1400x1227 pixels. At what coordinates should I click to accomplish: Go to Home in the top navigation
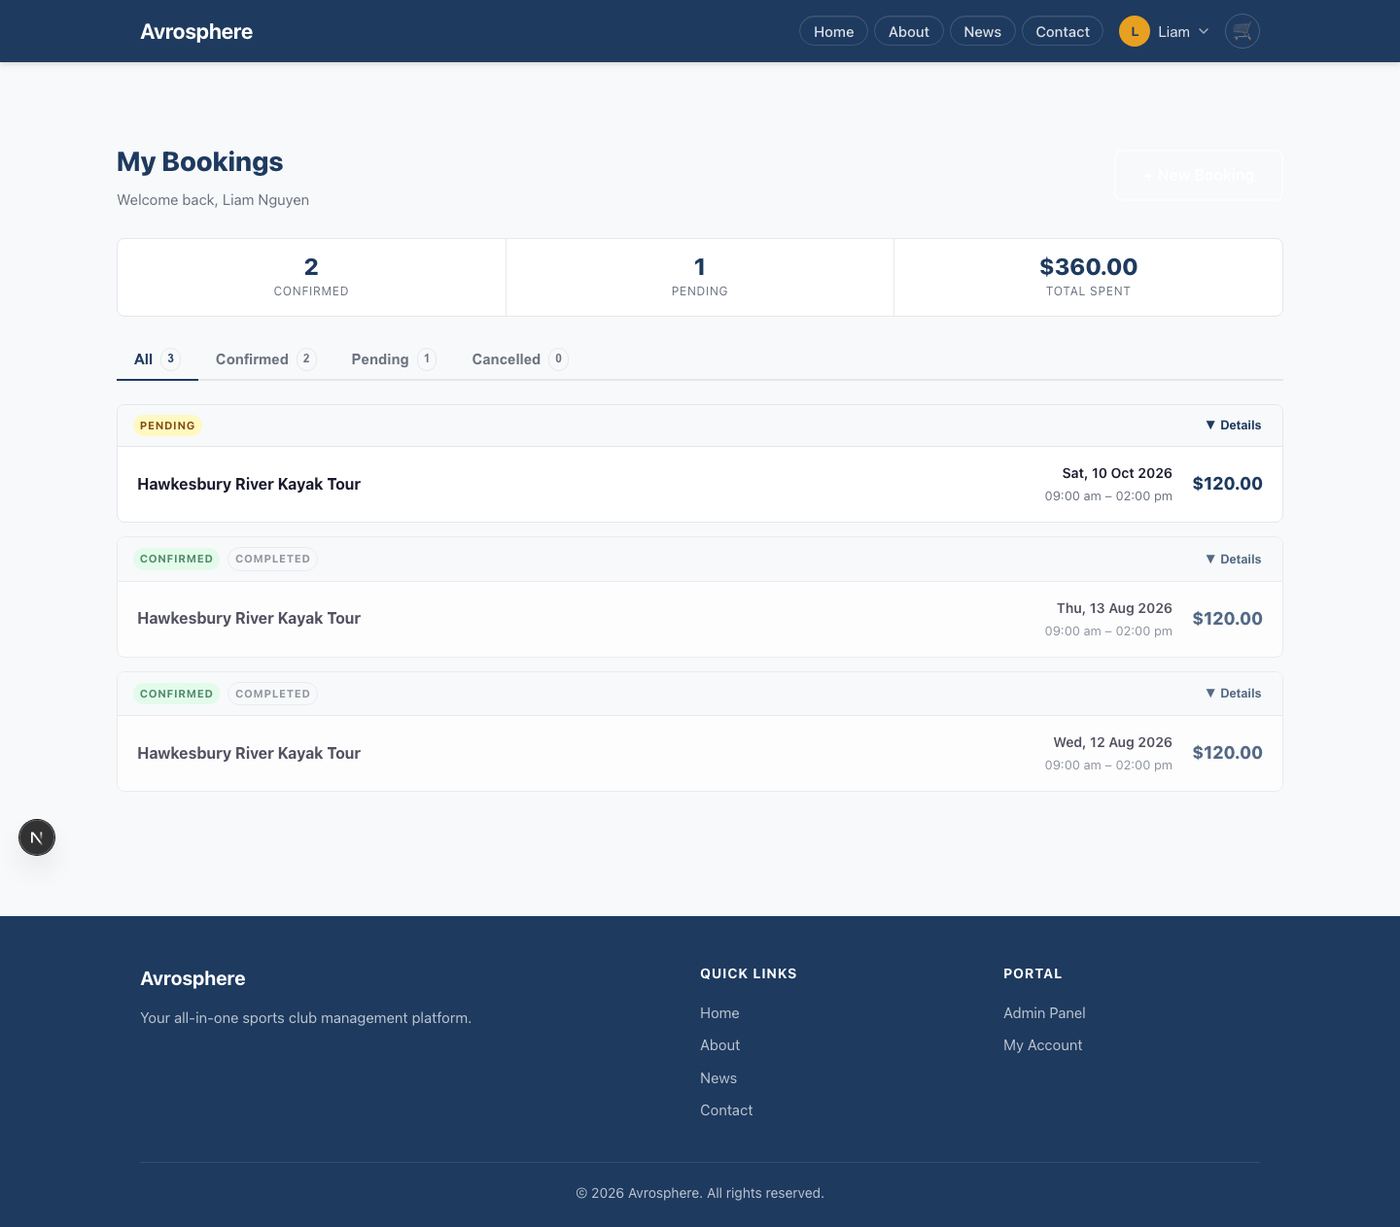833,31
